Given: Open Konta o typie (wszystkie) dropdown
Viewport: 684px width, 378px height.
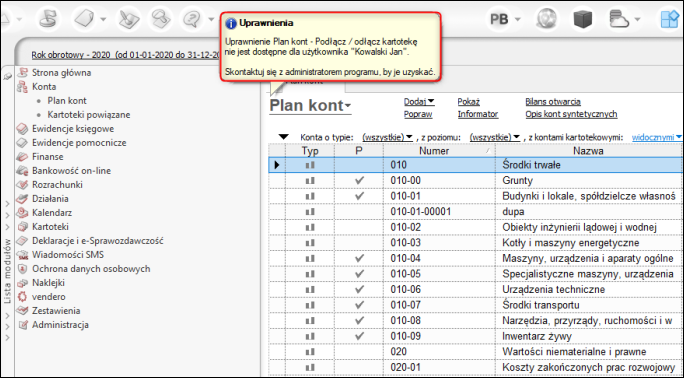Looking at the screenshot, I should click(387, 137).
